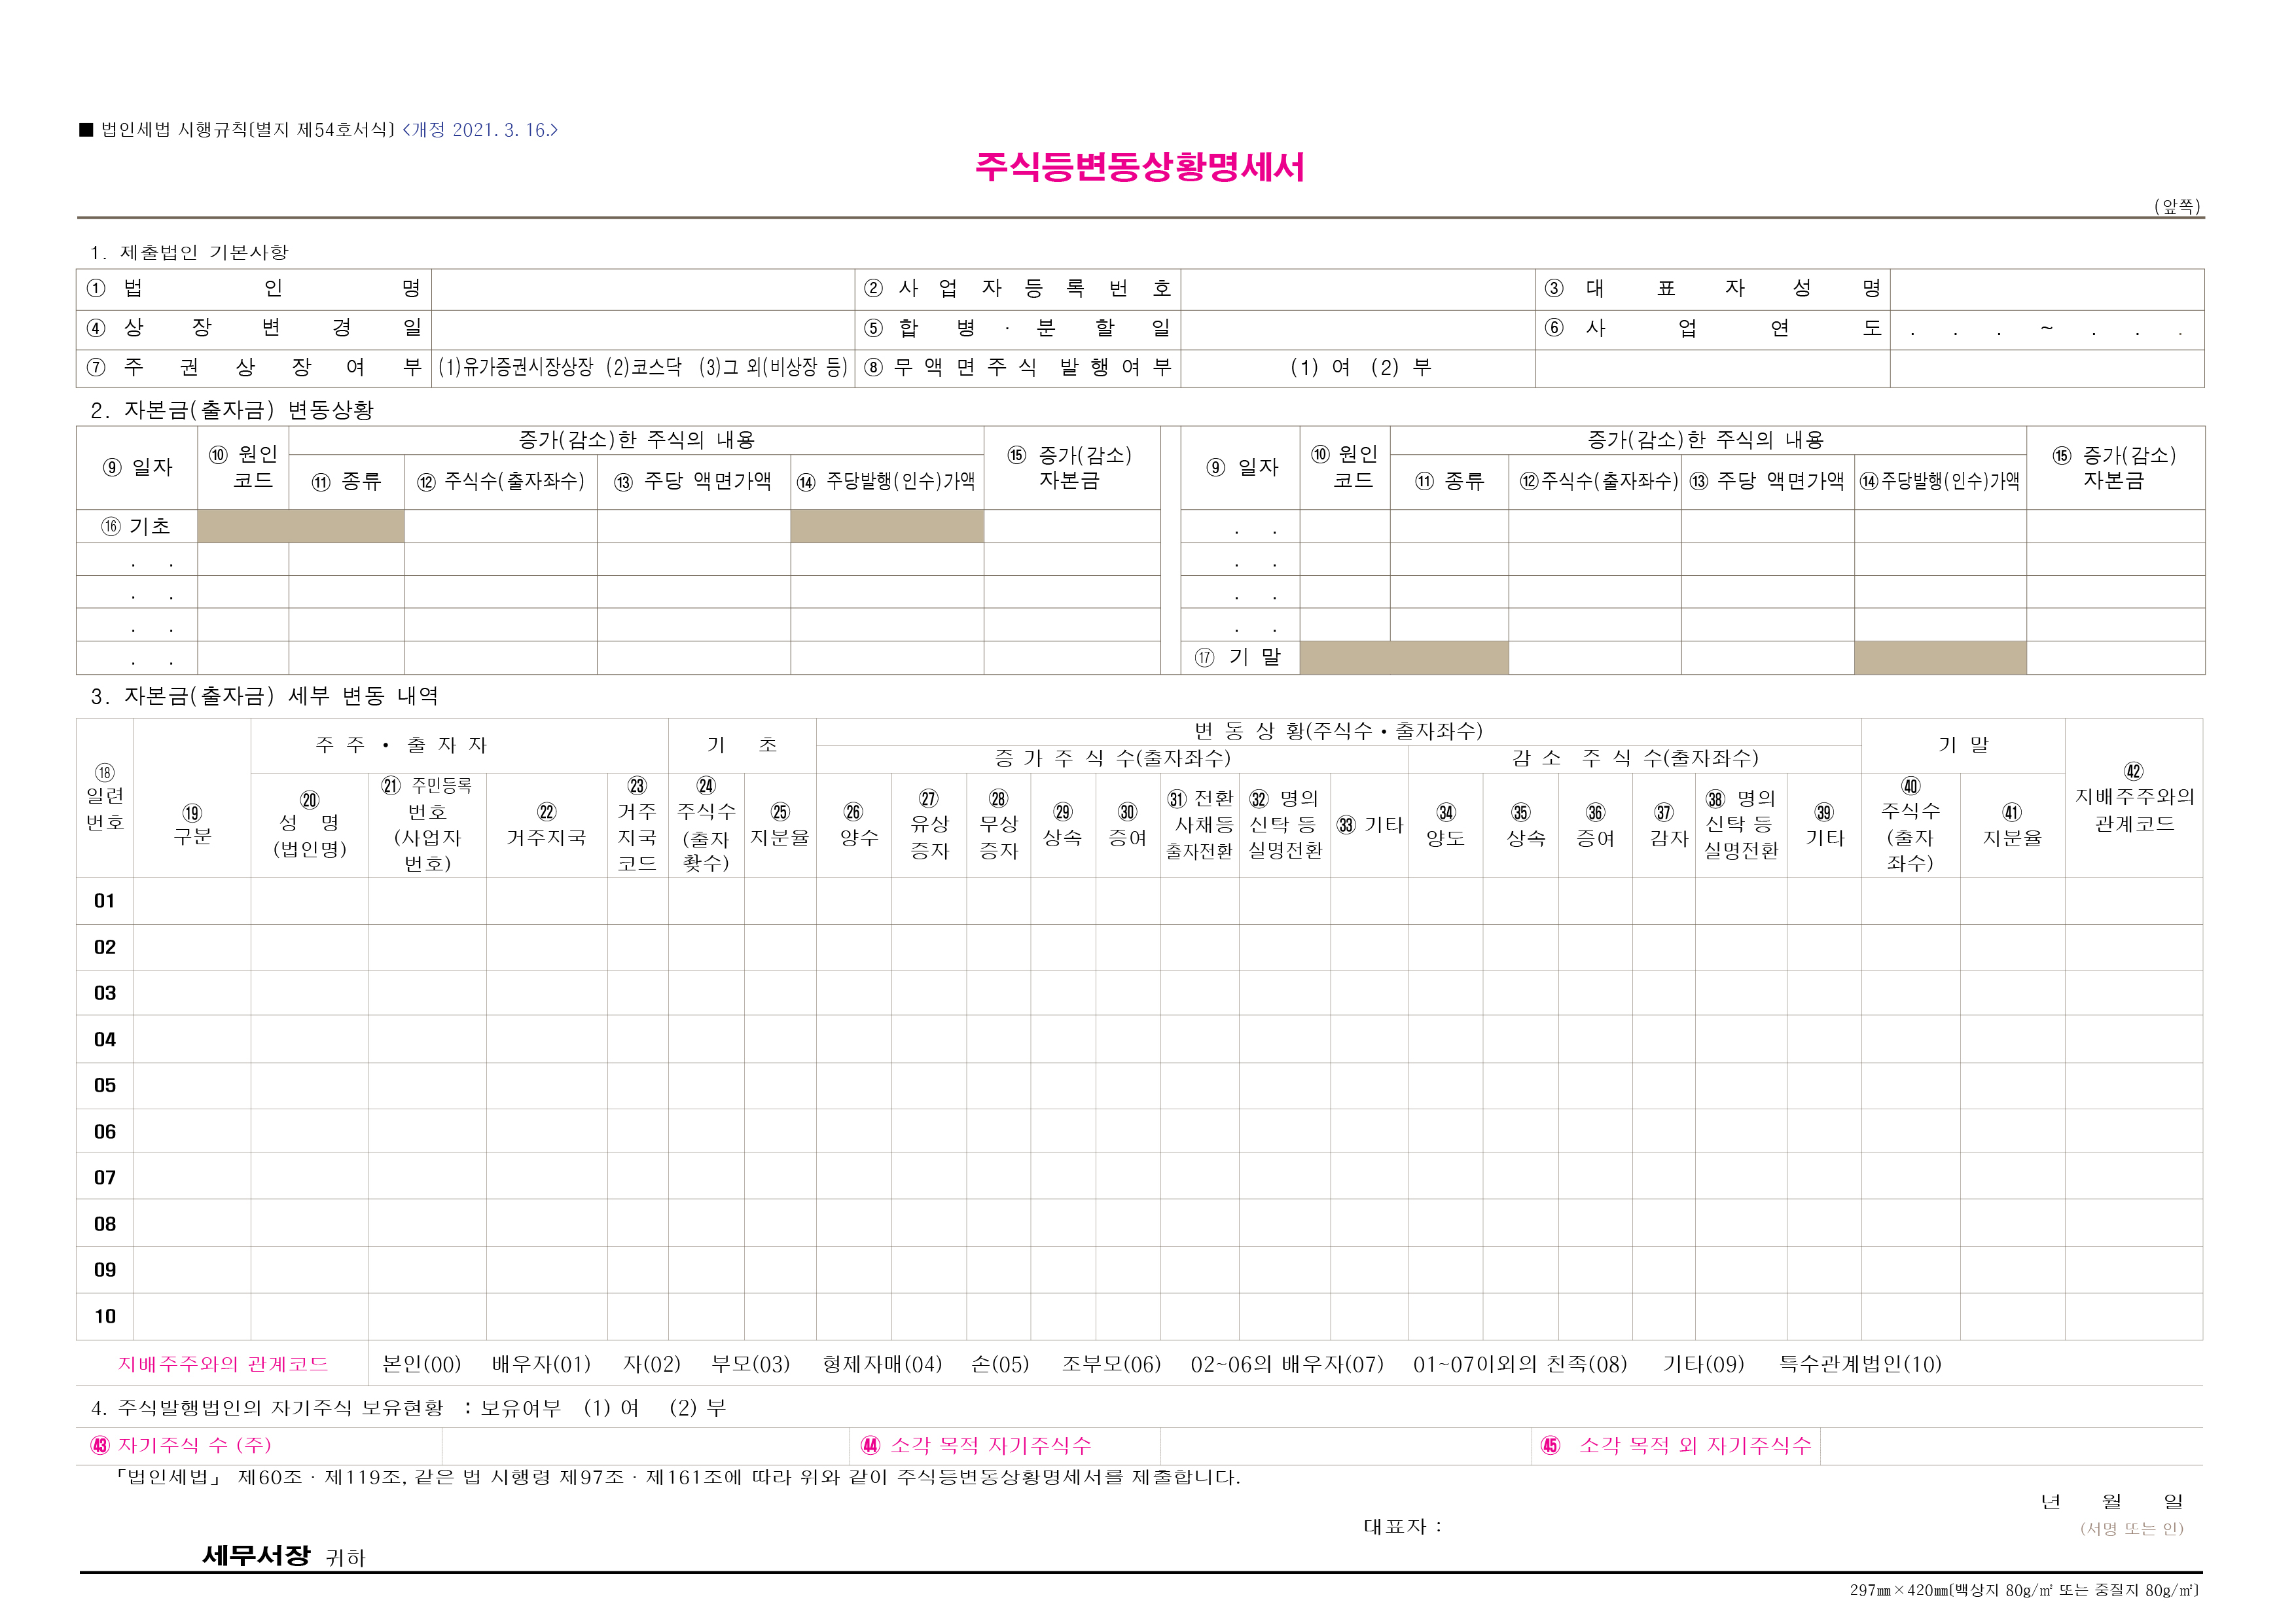Click the 법인명 input field
2296x1623 pixels.
point(642,289)
